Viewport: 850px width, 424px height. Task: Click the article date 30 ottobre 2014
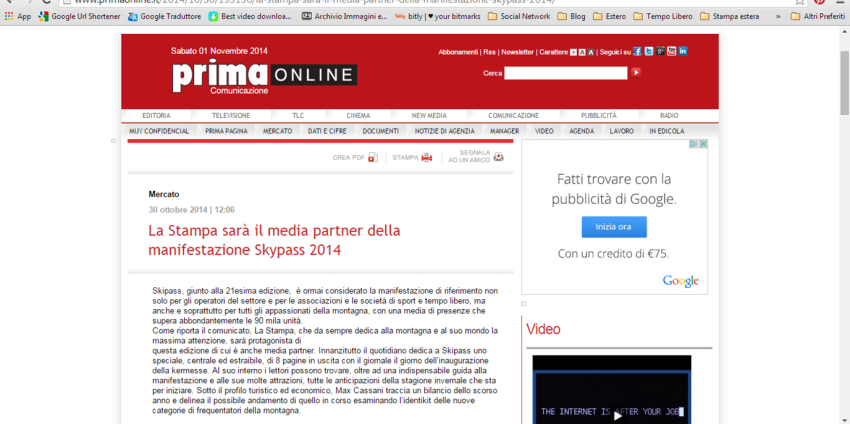click(178, 210)
